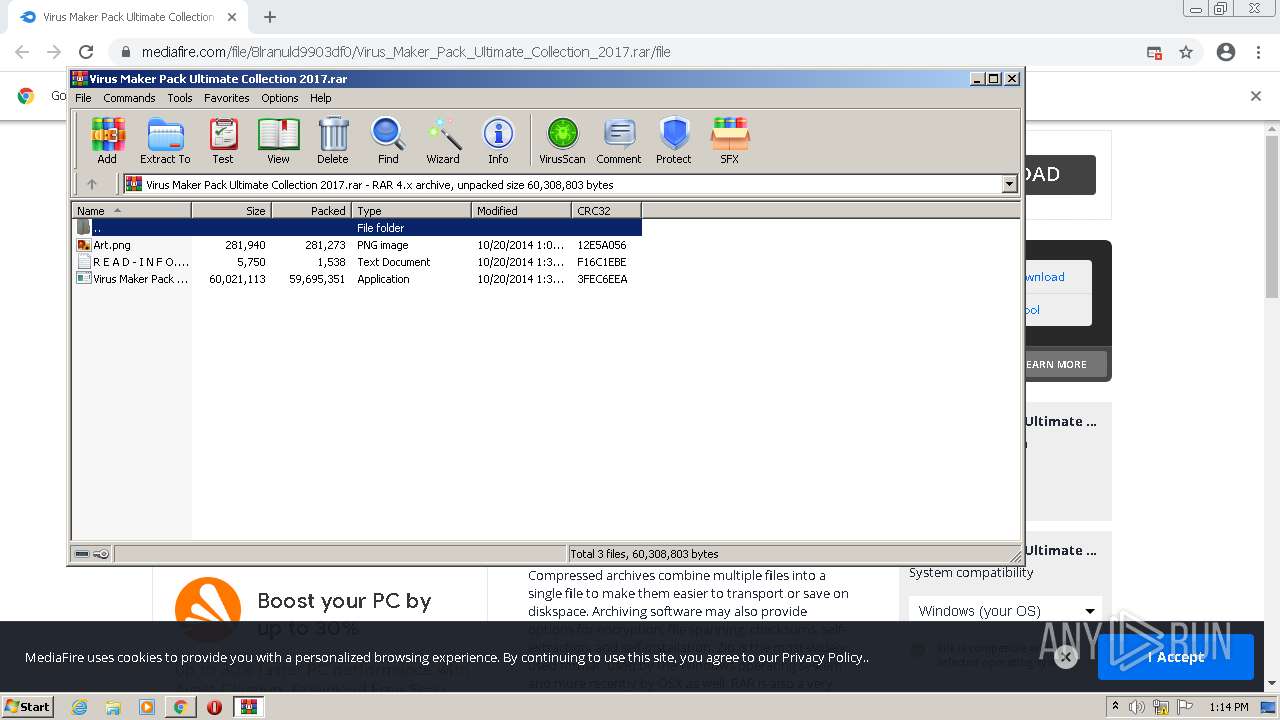Viewport: 1280px width, 720px height.
Task: Click the Chrome address bar URL
Action: (x=406, y=52)
